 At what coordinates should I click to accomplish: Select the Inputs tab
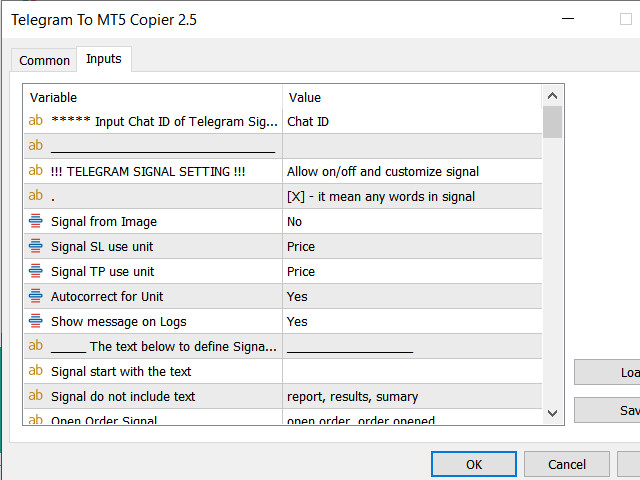point(104,59)
